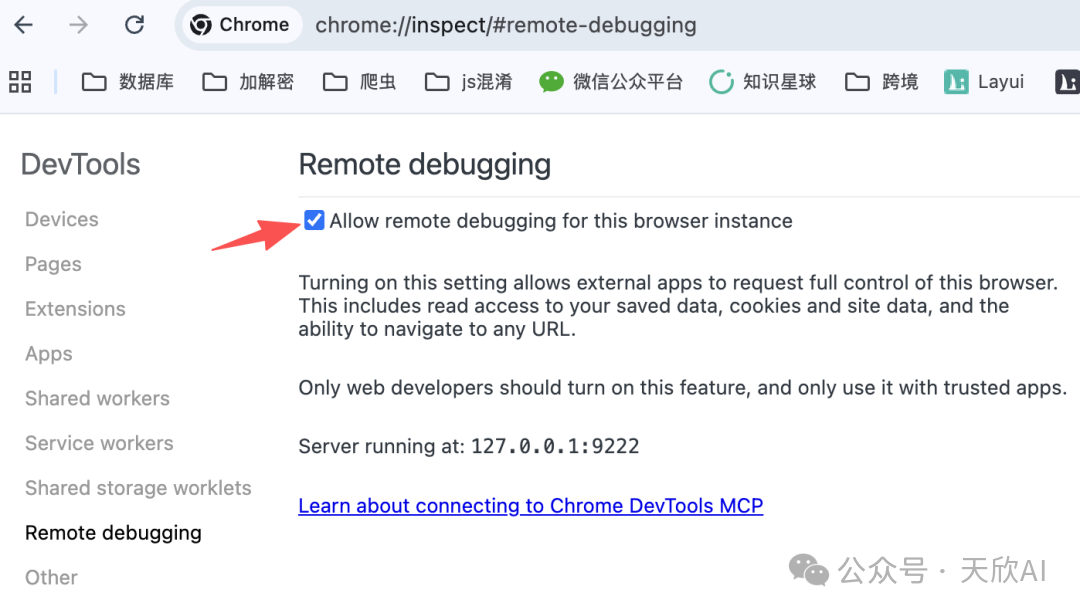
Task: Open the 知识星球 bookmark
Action: point(763,82)
